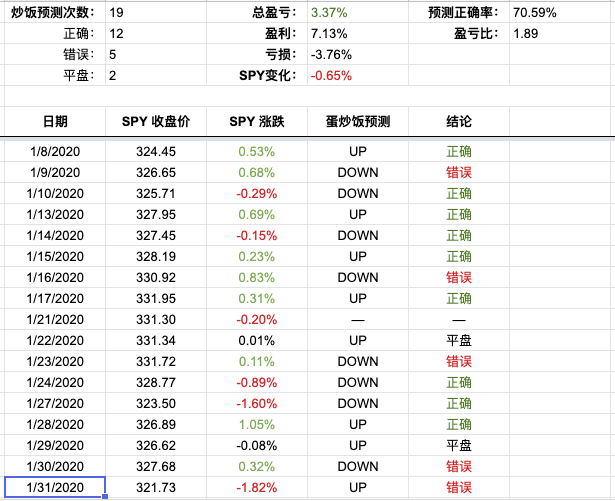Select the 1.05% change cell
Viewport: 615px width, 501px height.
click(x=257, y=424)
